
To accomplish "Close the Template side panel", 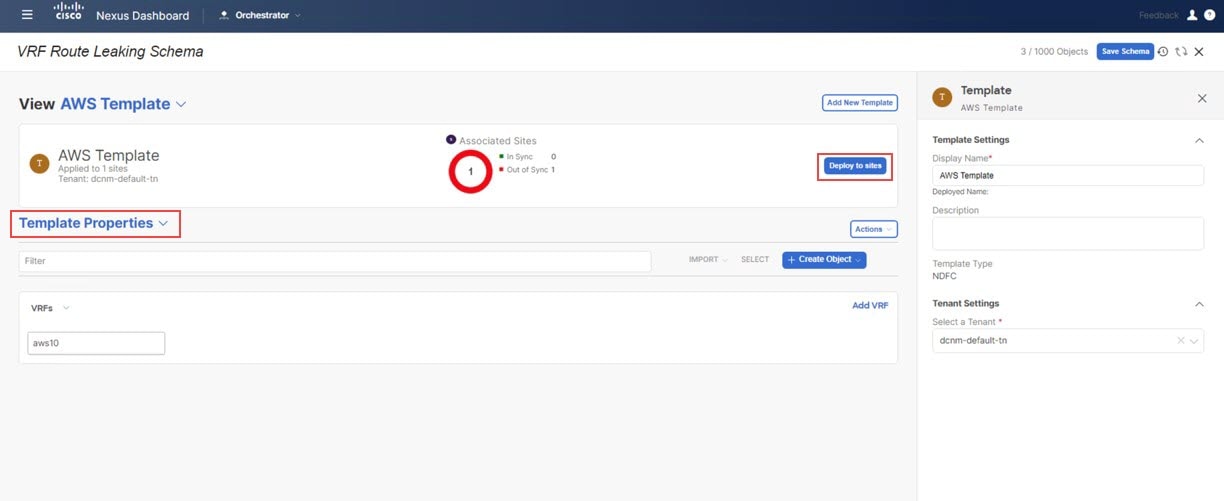I will click(1202, 98).
